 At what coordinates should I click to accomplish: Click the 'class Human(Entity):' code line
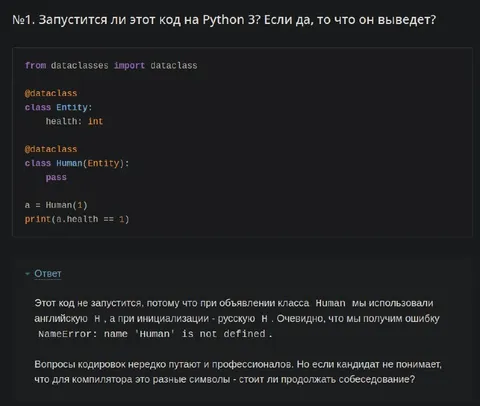coord(77,163)
